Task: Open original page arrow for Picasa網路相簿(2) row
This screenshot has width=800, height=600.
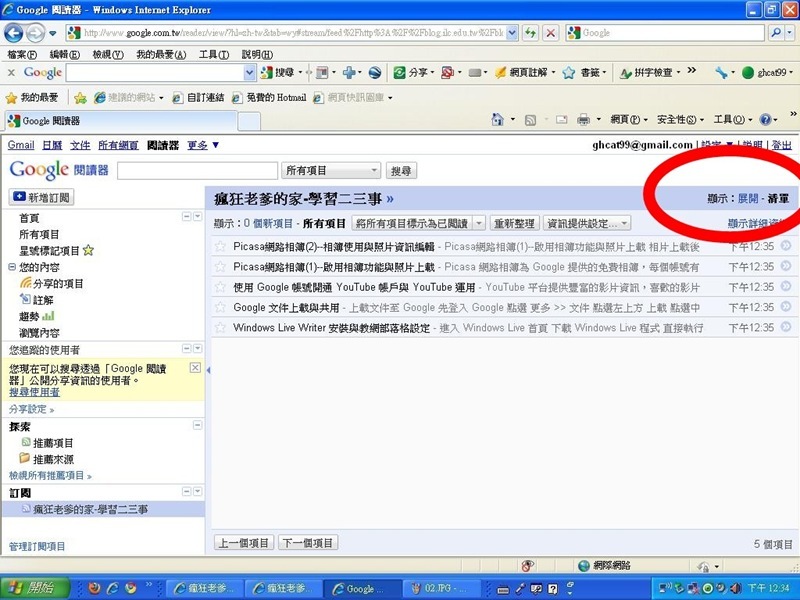Action: coord(786,246)
